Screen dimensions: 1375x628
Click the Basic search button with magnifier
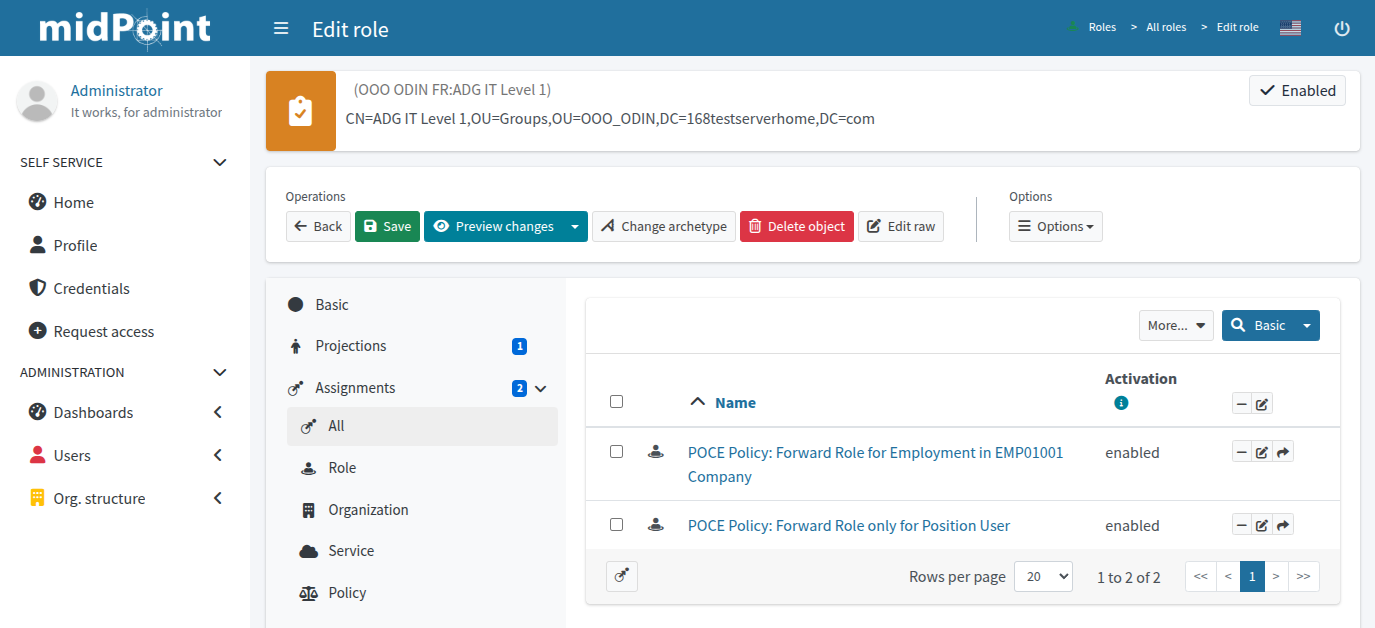point(1258,325)
